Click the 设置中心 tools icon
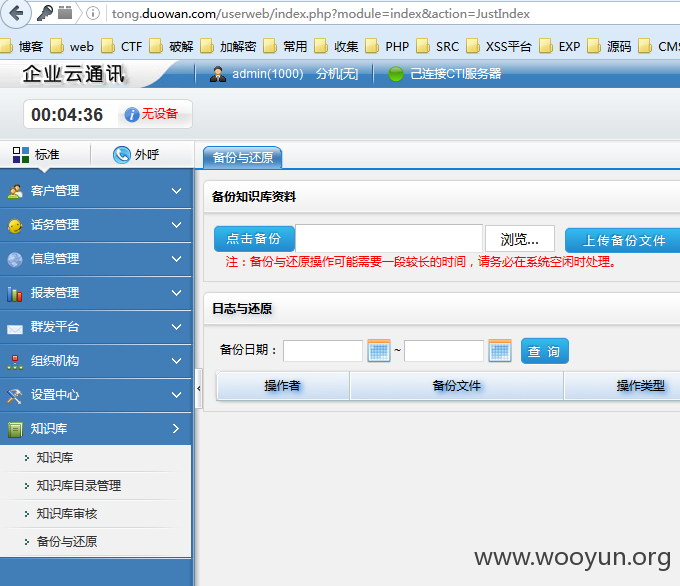This screenshot has height=586, width=680. pos(14,395)
